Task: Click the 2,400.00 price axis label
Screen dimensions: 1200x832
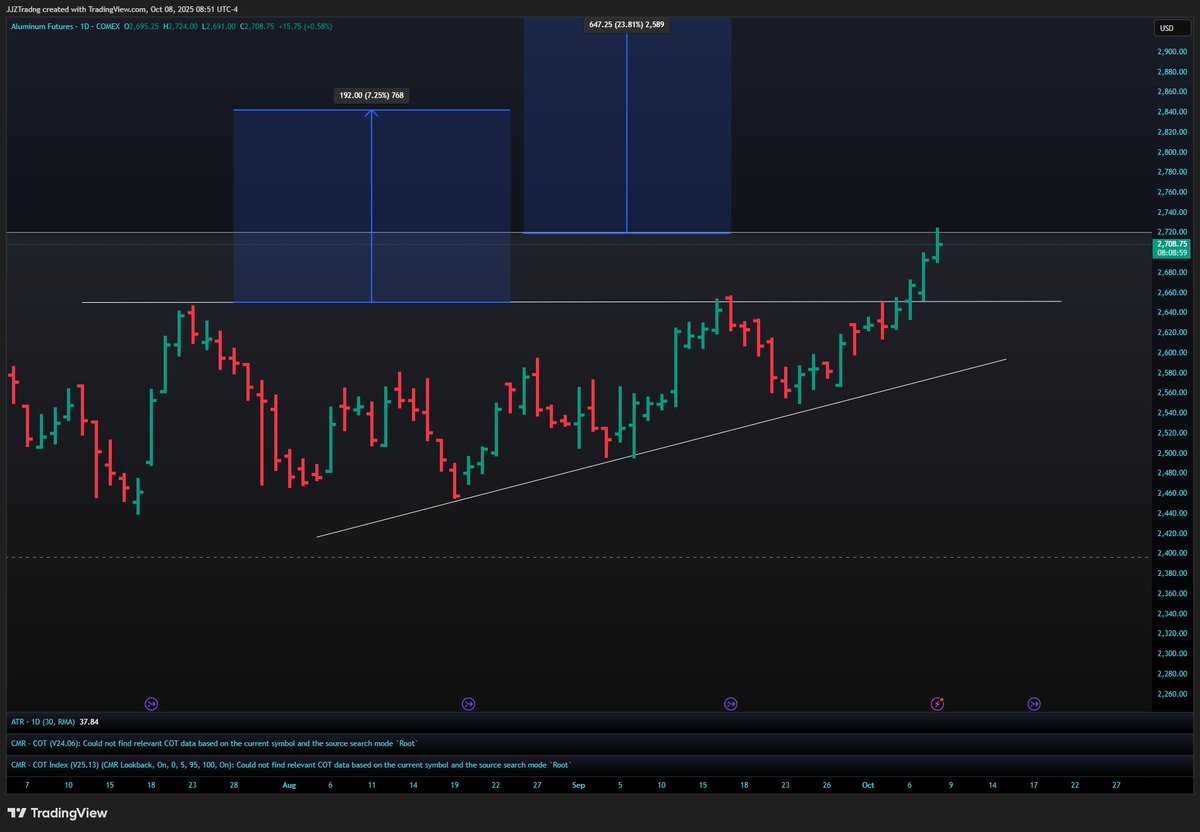Action: pyautogui.click(x=1171, y=553)
